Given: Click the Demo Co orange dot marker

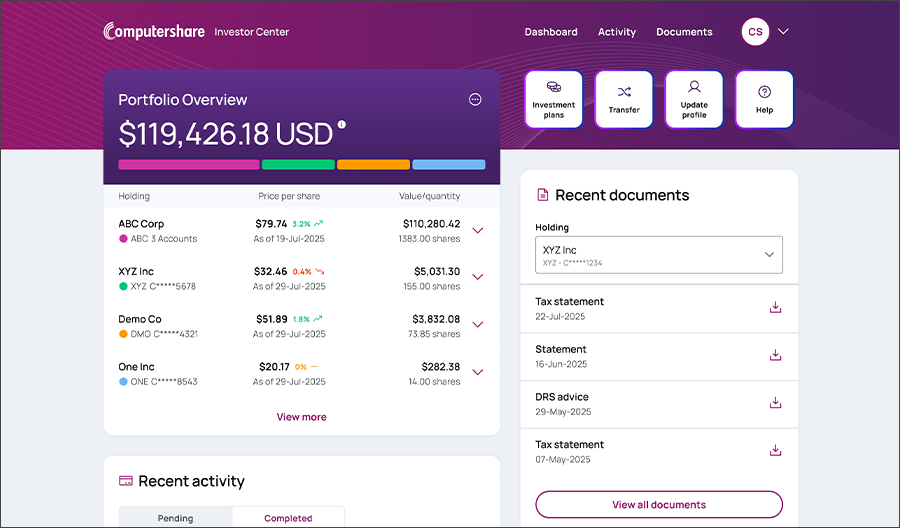Looking at the screenshot, I should click(123, 334).
